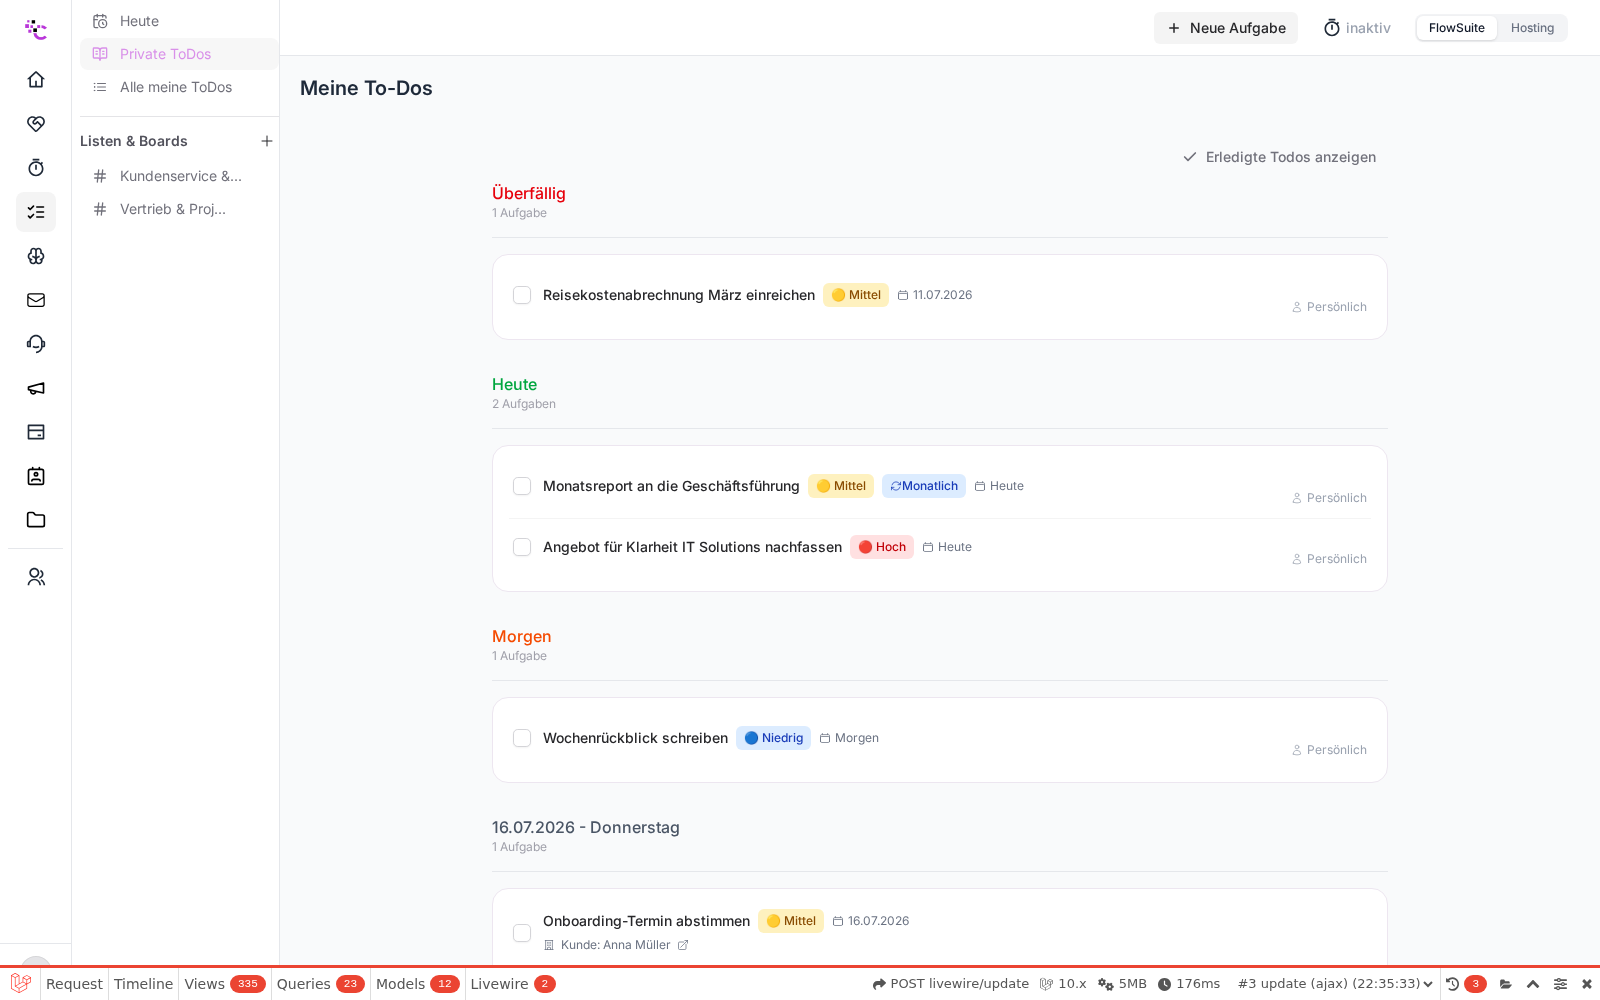Tick the Wochenrückblick schreiben checkbox
The height and width of the screenshot is (1000, 1600).
click(522, 738)
